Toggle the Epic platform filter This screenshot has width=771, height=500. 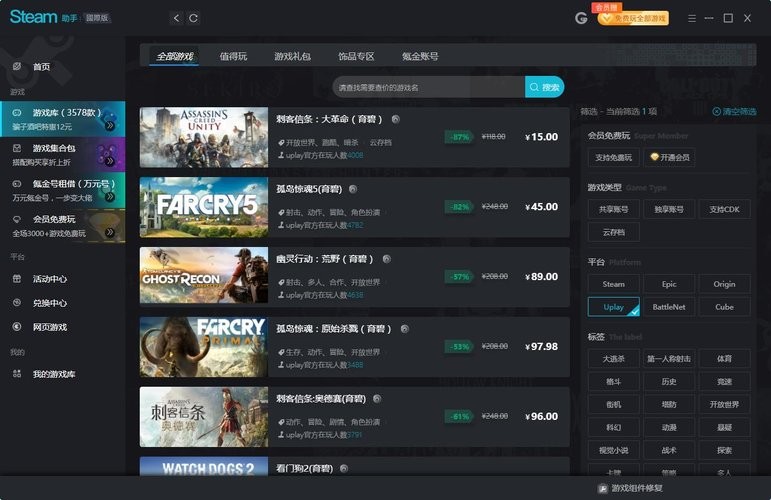[x=669, y=284]
